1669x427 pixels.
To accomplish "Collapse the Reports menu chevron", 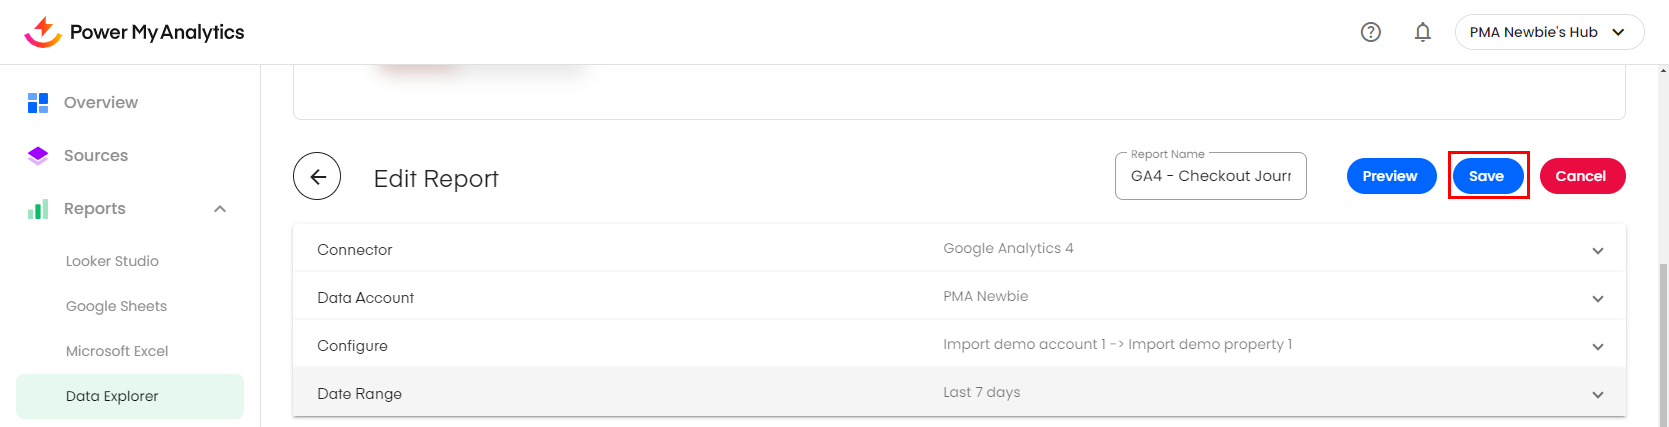I will tap(220, 209).
